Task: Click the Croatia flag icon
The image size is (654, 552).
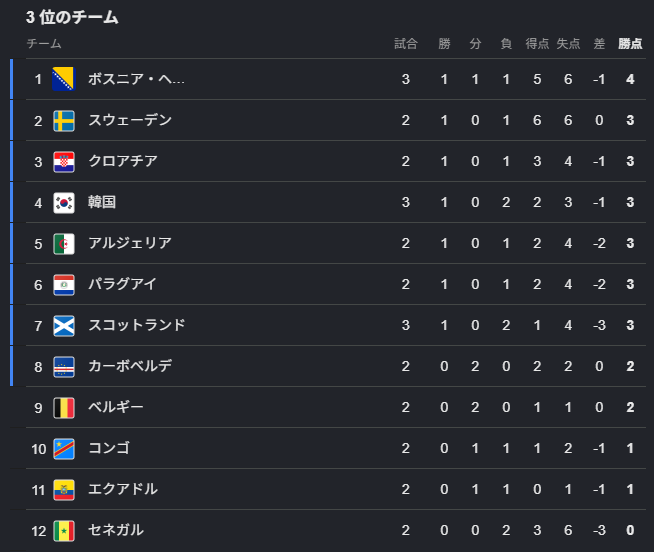Action: coord(64,161)
